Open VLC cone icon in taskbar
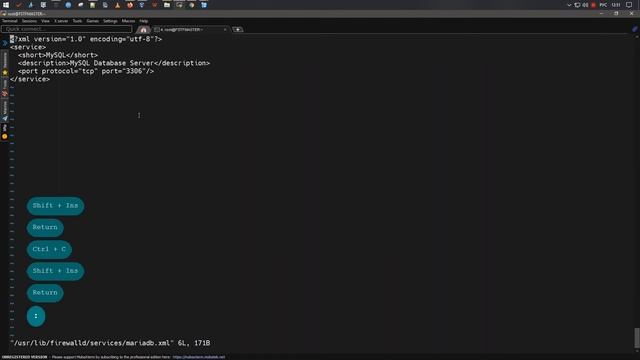The width and height of the screenshot is (640, 360). point(117,5)
